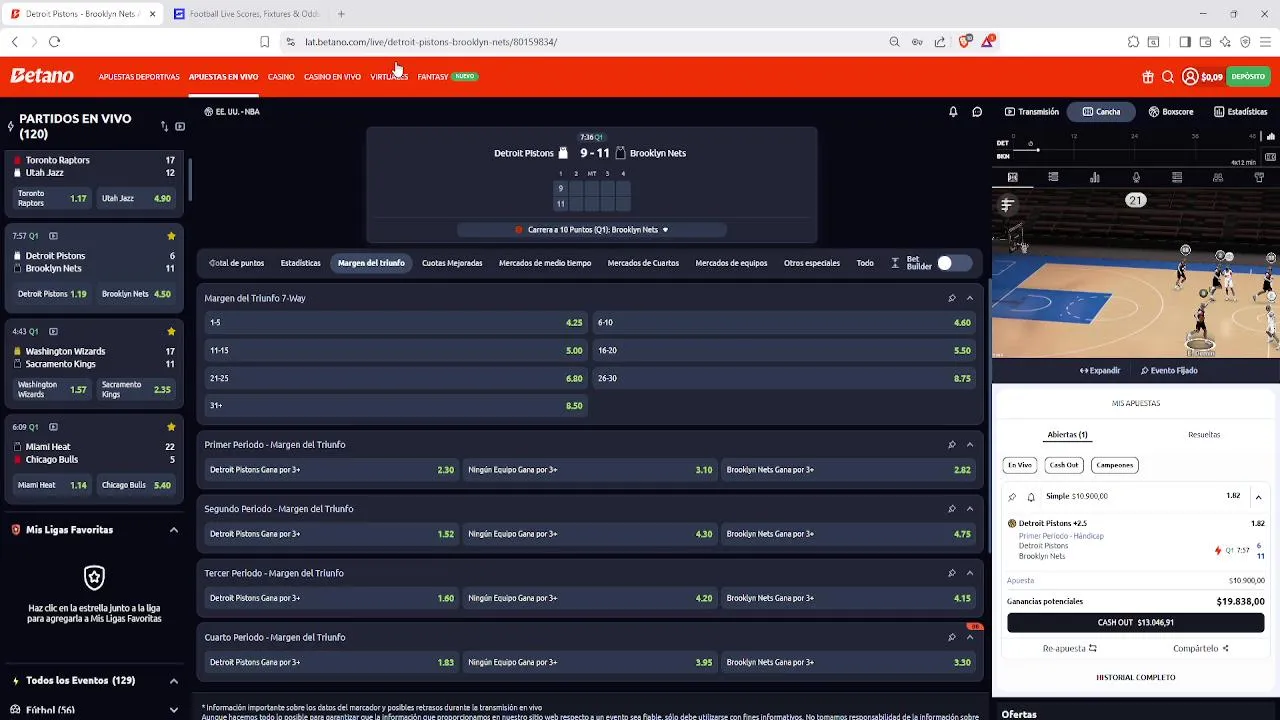Unfavorite the Washington Wizards match star

(171, 331)
